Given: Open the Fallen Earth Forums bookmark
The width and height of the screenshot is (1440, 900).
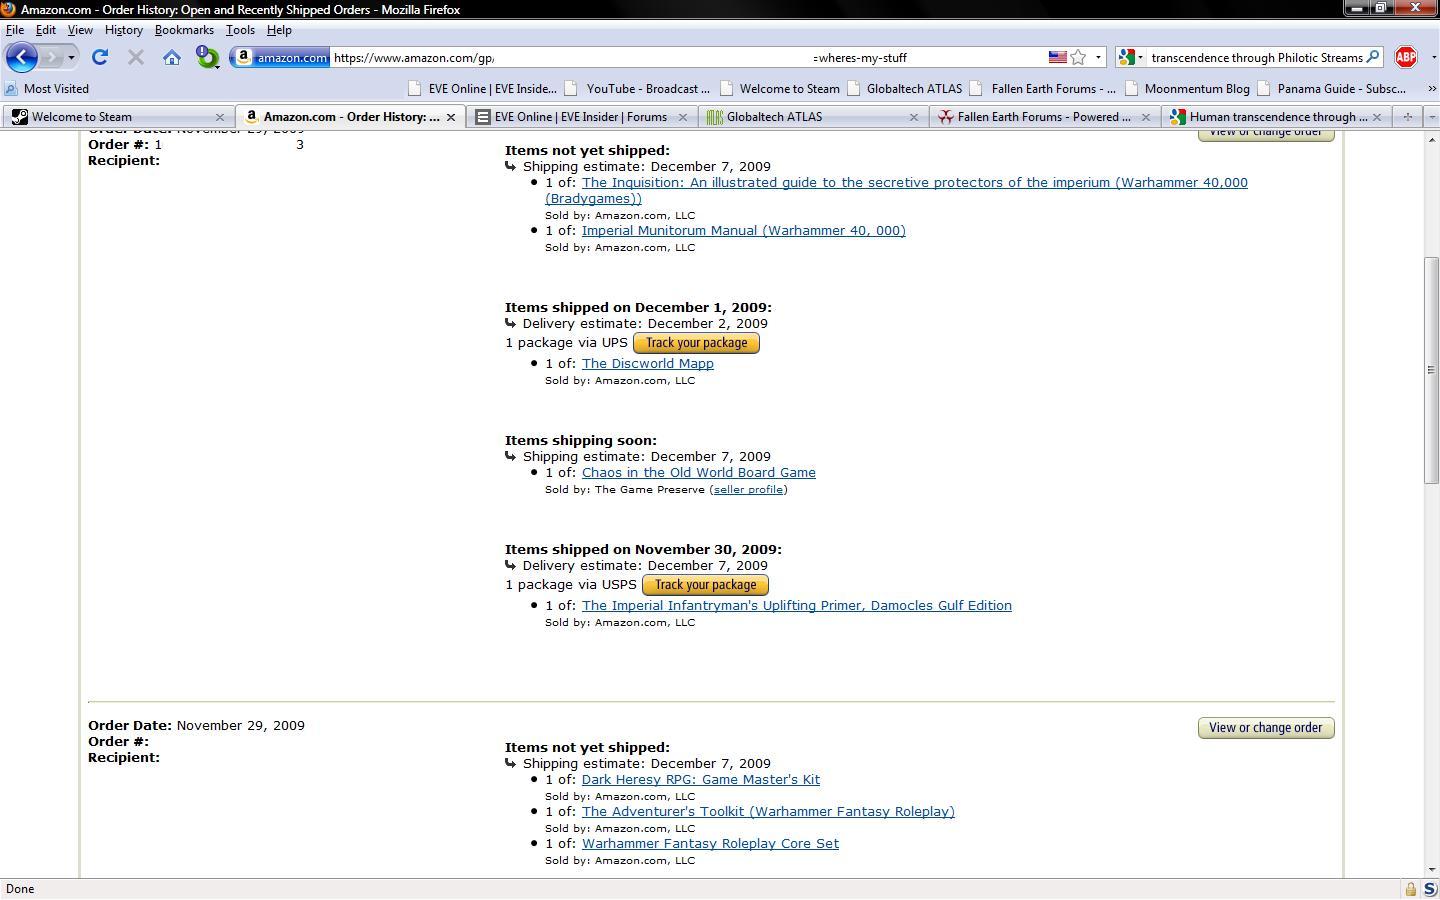Looking at the screenshot, I should pyautogui.click(x=1043, y=89).
